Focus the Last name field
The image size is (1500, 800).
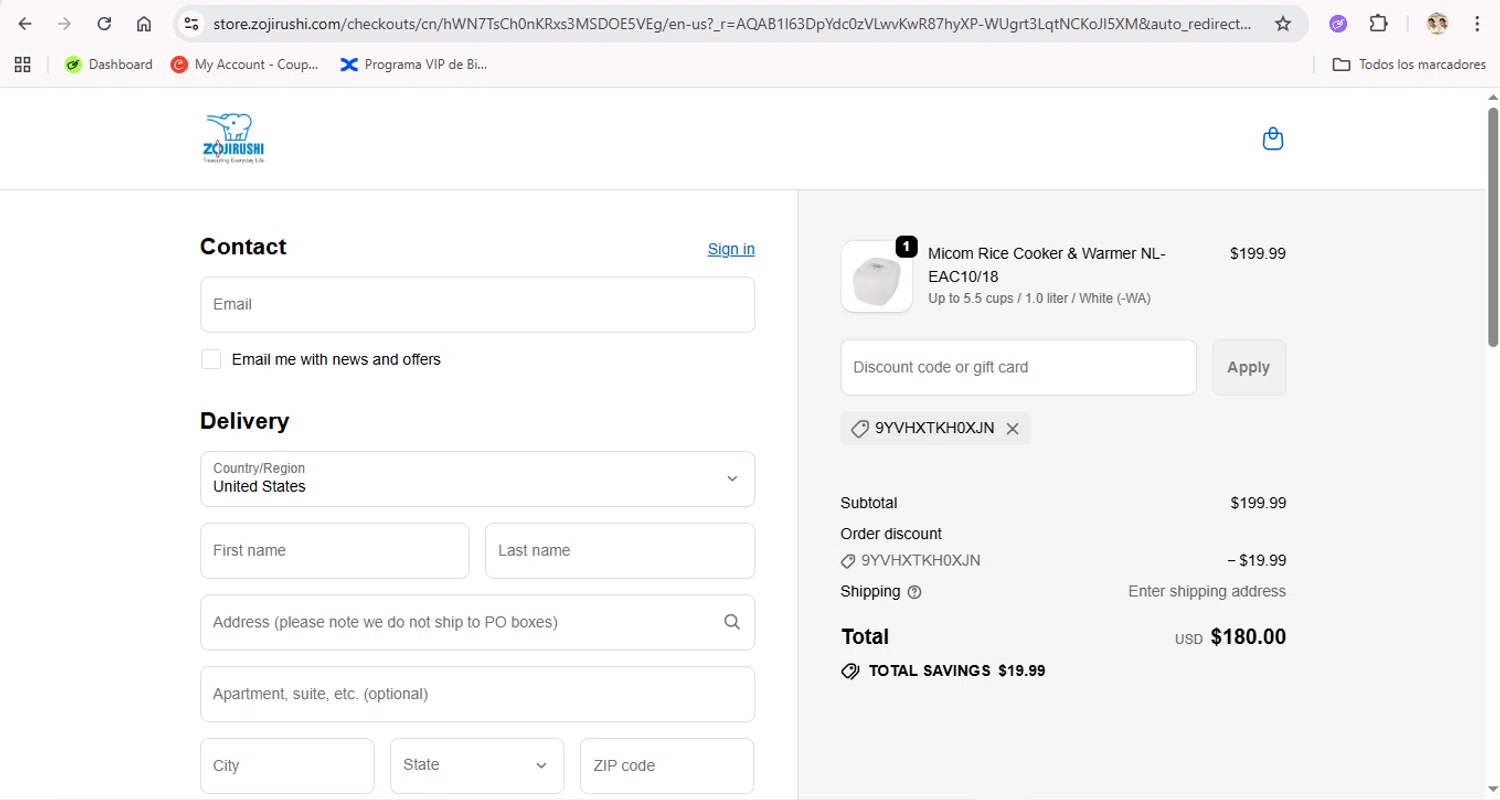click(x=620, y=550)
